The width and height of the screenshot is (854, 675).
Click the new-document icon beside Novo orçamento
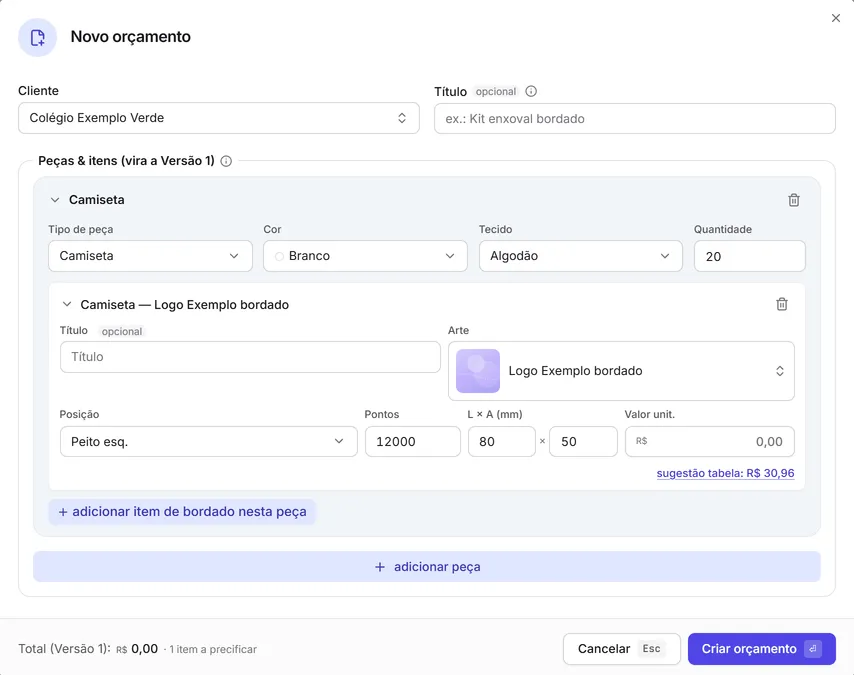[x=38, y=38]
